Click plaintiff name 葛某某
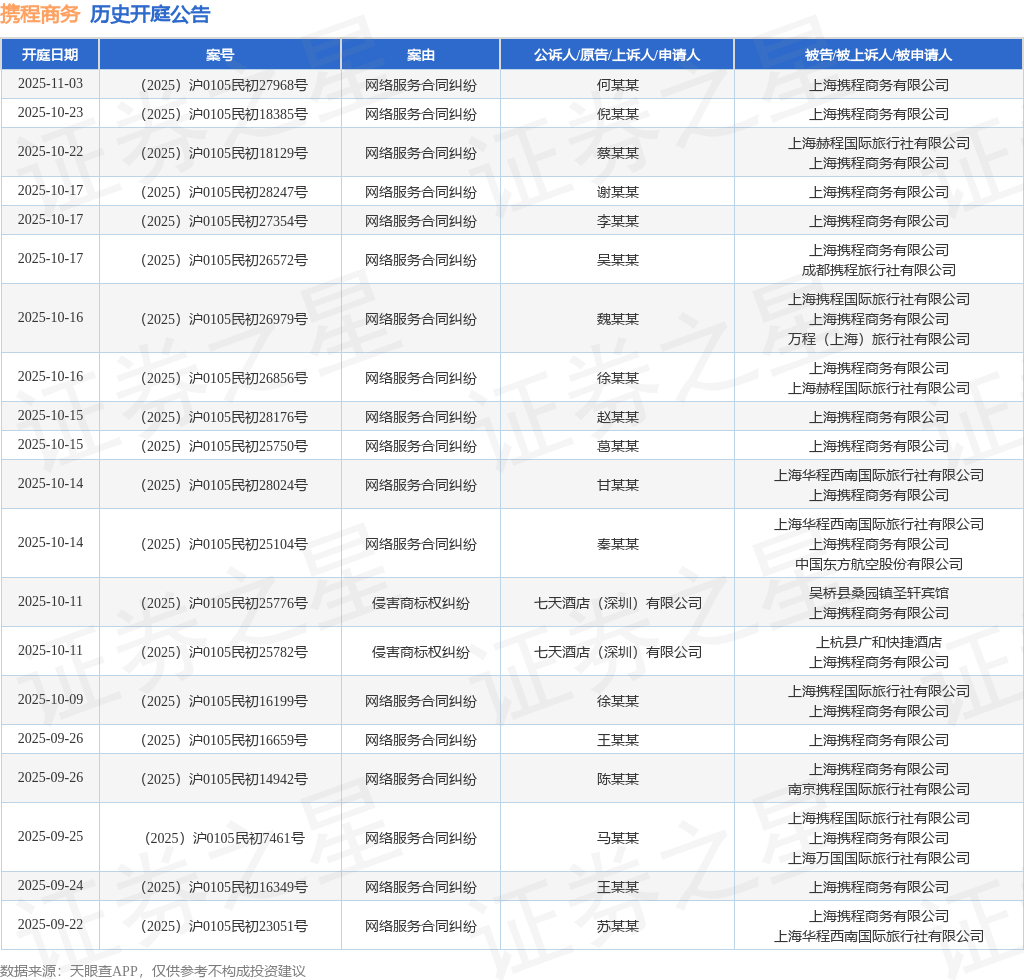The height and width of the screenshot is (980, 1024). pos(617,447)
